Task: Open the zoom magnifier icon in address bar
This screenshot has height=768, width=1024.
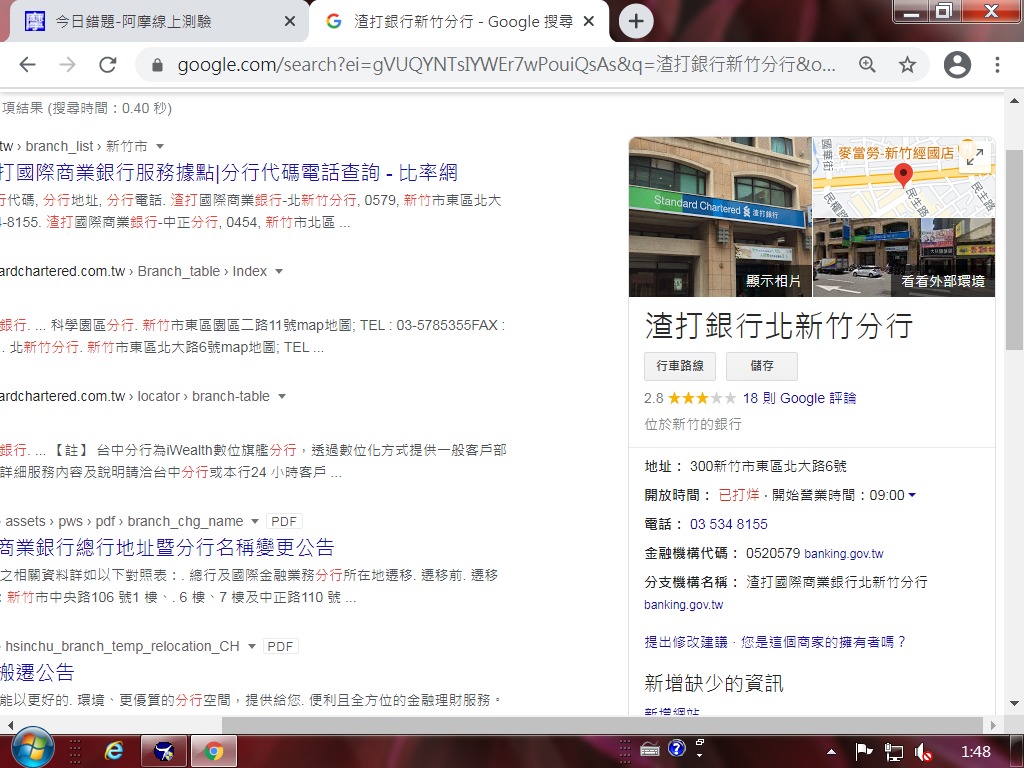Action: 867,65
